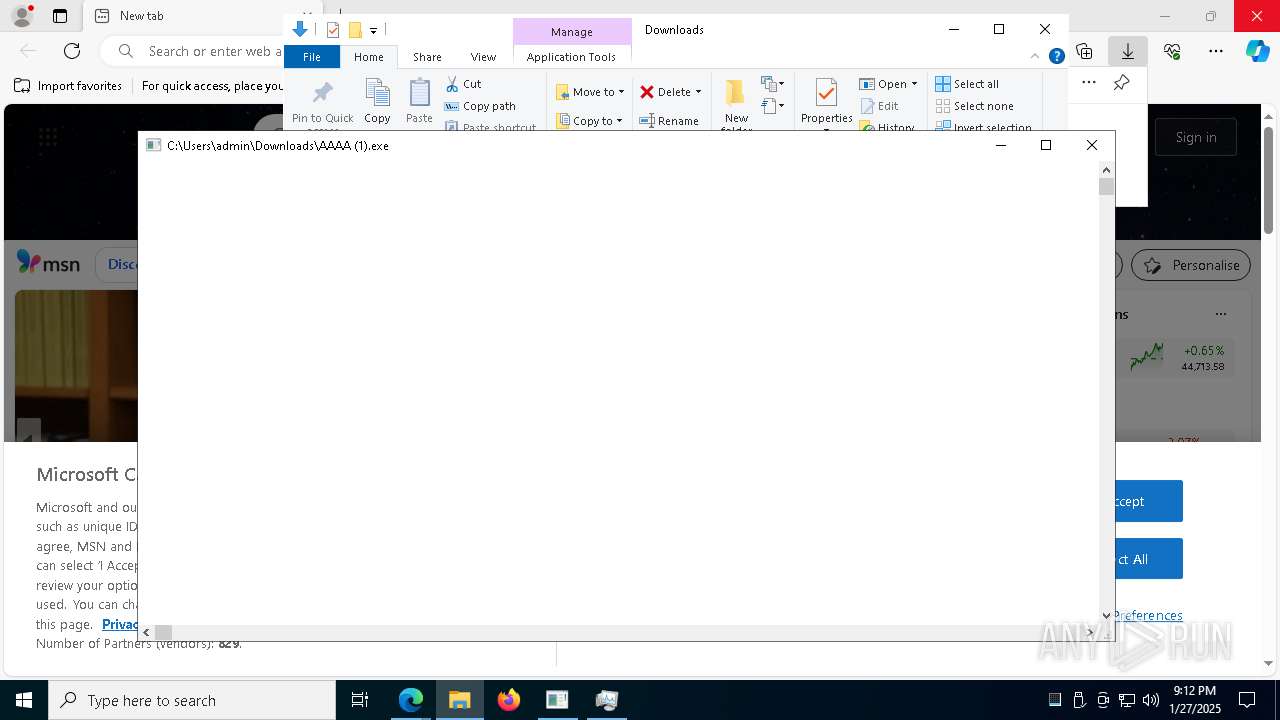This screenshot has width=1280, height=720.
Task: Click the Manage Preferences link
Action: (1148, 615)
